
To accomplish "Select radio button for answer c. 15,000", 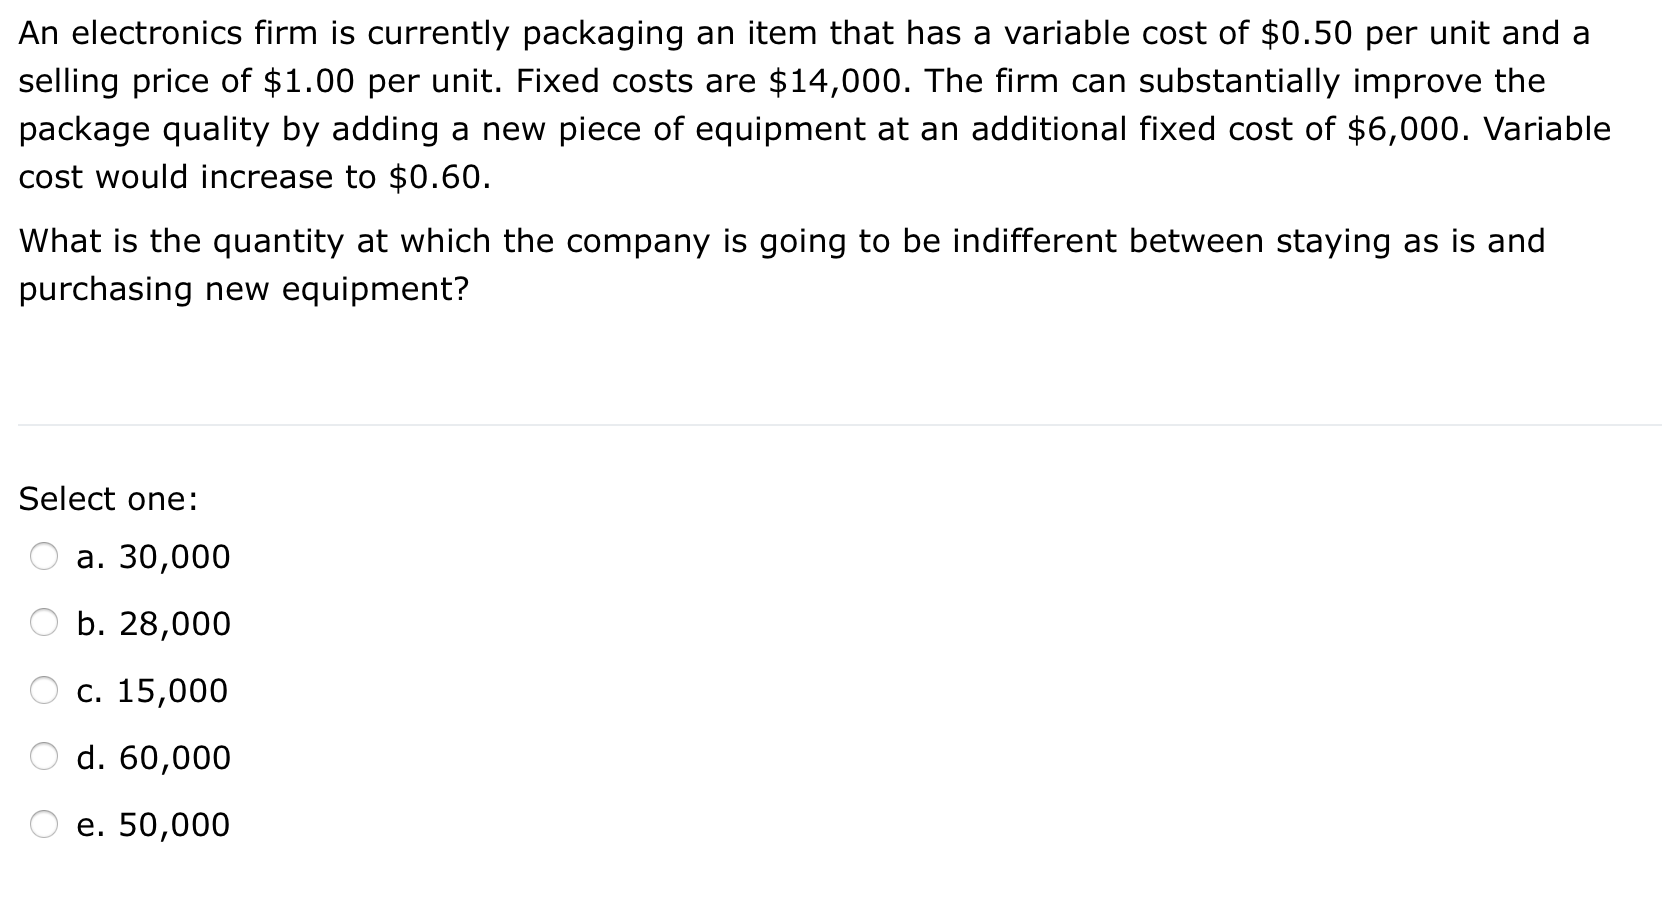I will point(43,690).
